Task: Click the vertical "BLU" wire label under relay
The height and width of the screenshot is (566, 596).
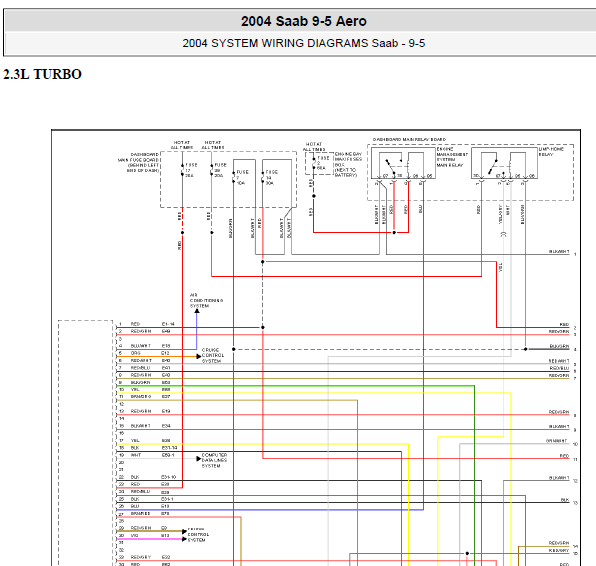Action: click(x=420, y=209)
